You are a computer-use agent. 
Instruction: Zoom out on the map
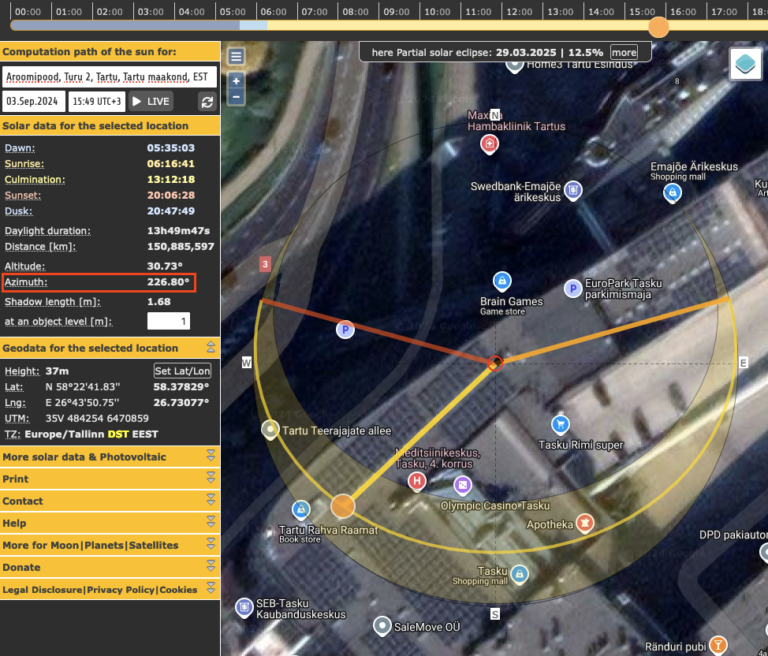pos(236,97)
